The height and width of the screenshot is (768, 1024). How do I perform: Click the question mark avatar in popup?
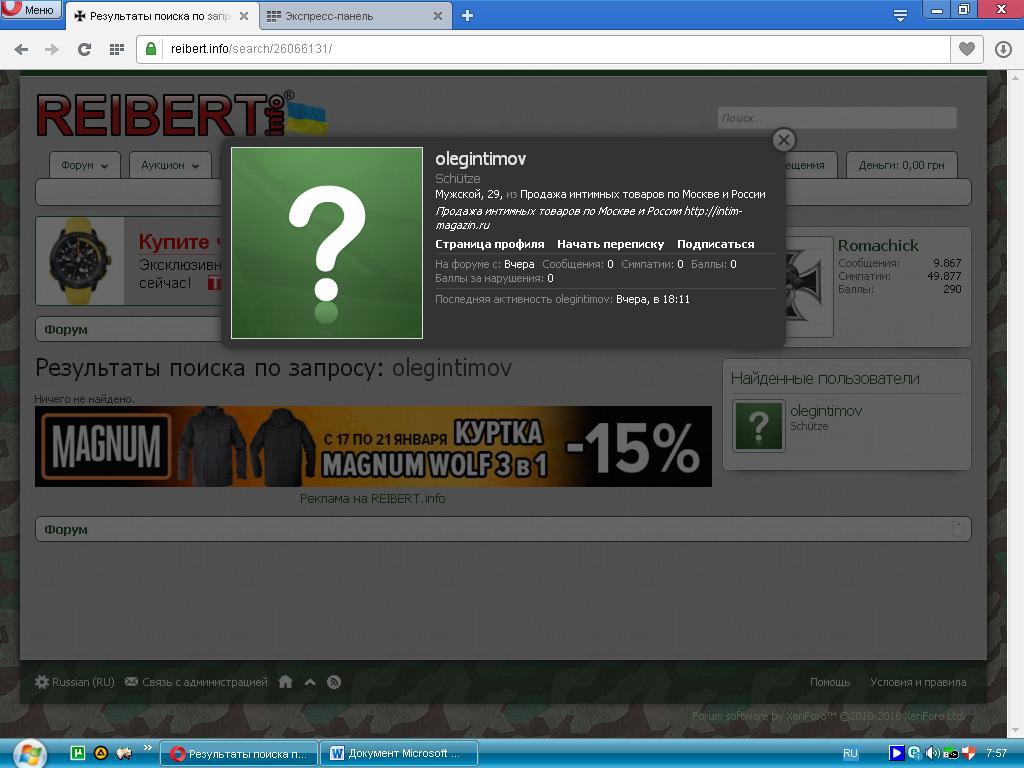(327, 243)
